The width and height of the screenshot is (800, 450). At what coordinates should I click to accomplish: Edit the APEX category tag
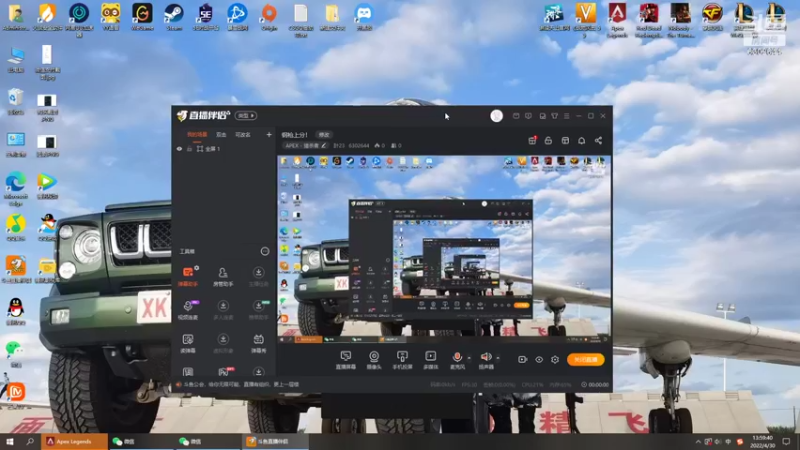pyautogui.click(x=305, y=145)
